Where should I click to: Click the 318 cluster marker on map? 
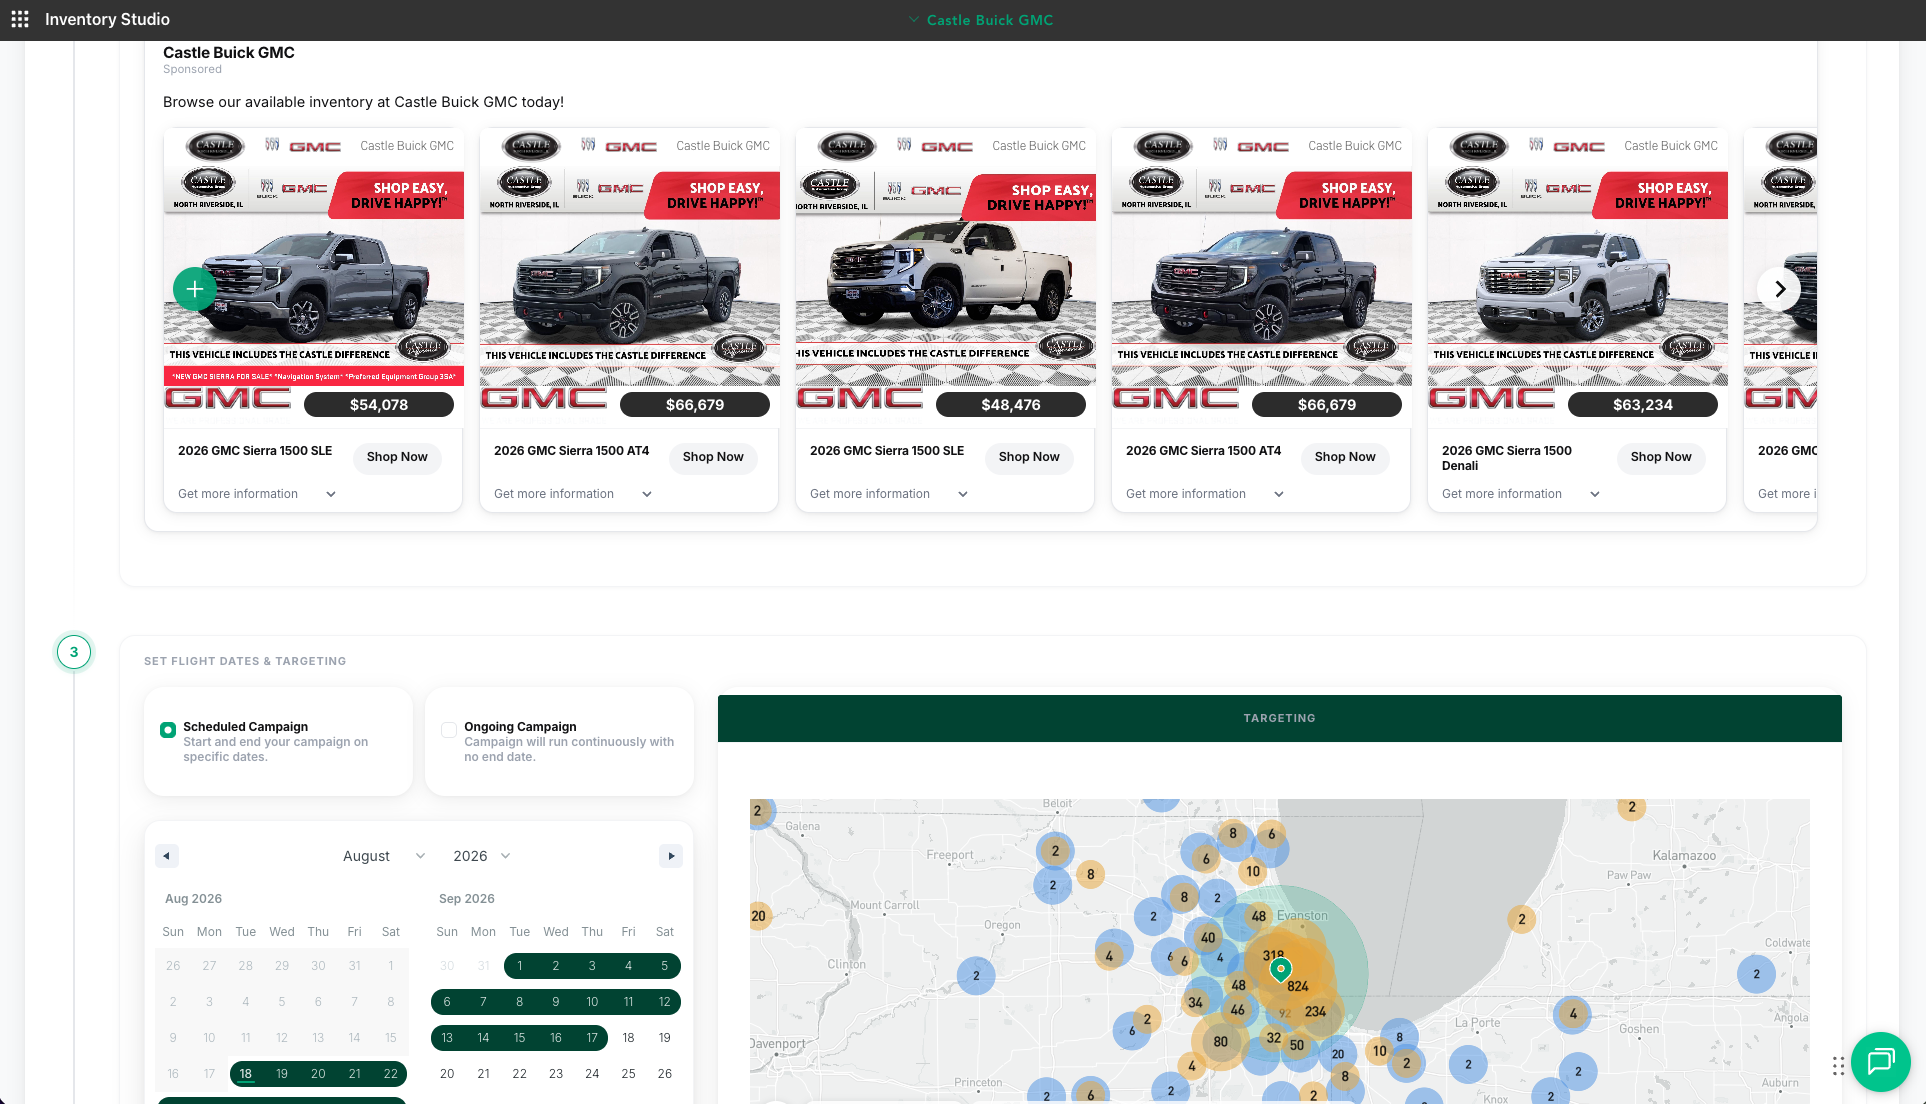point(1273,955)
